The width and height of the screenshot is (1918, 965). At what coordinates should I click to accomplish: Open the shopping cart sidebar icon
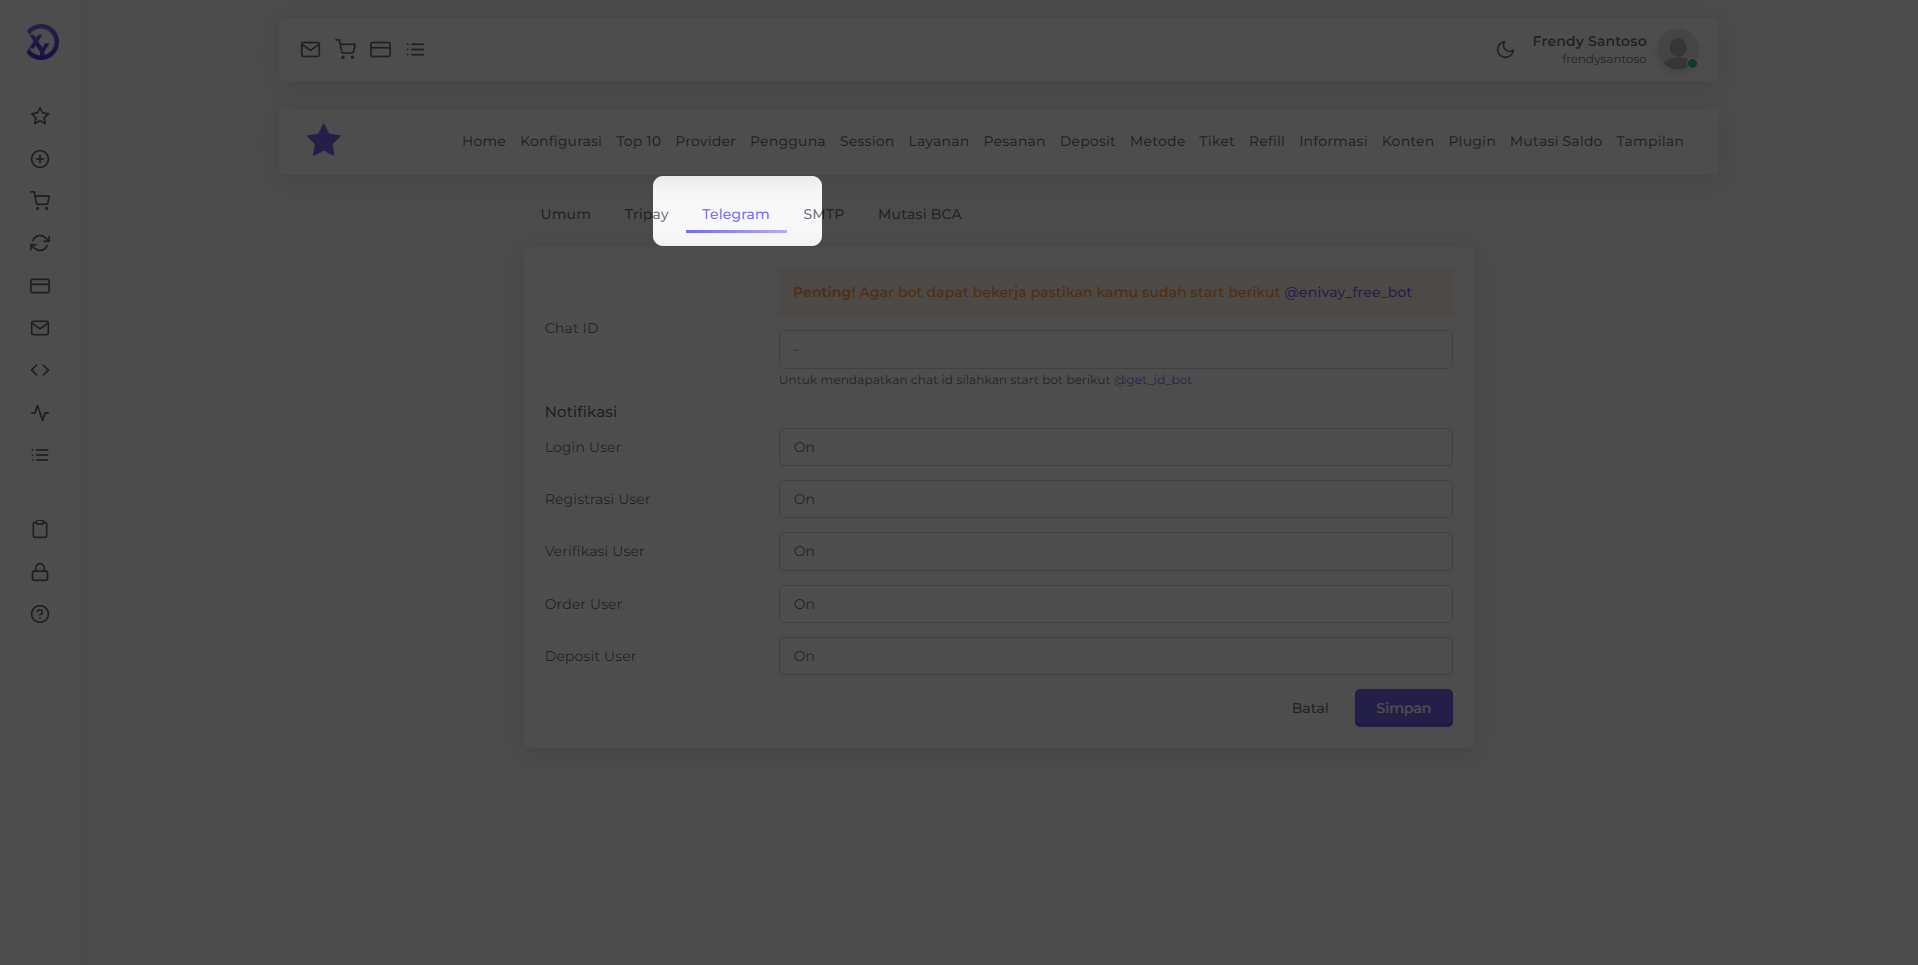coord(40,201)
